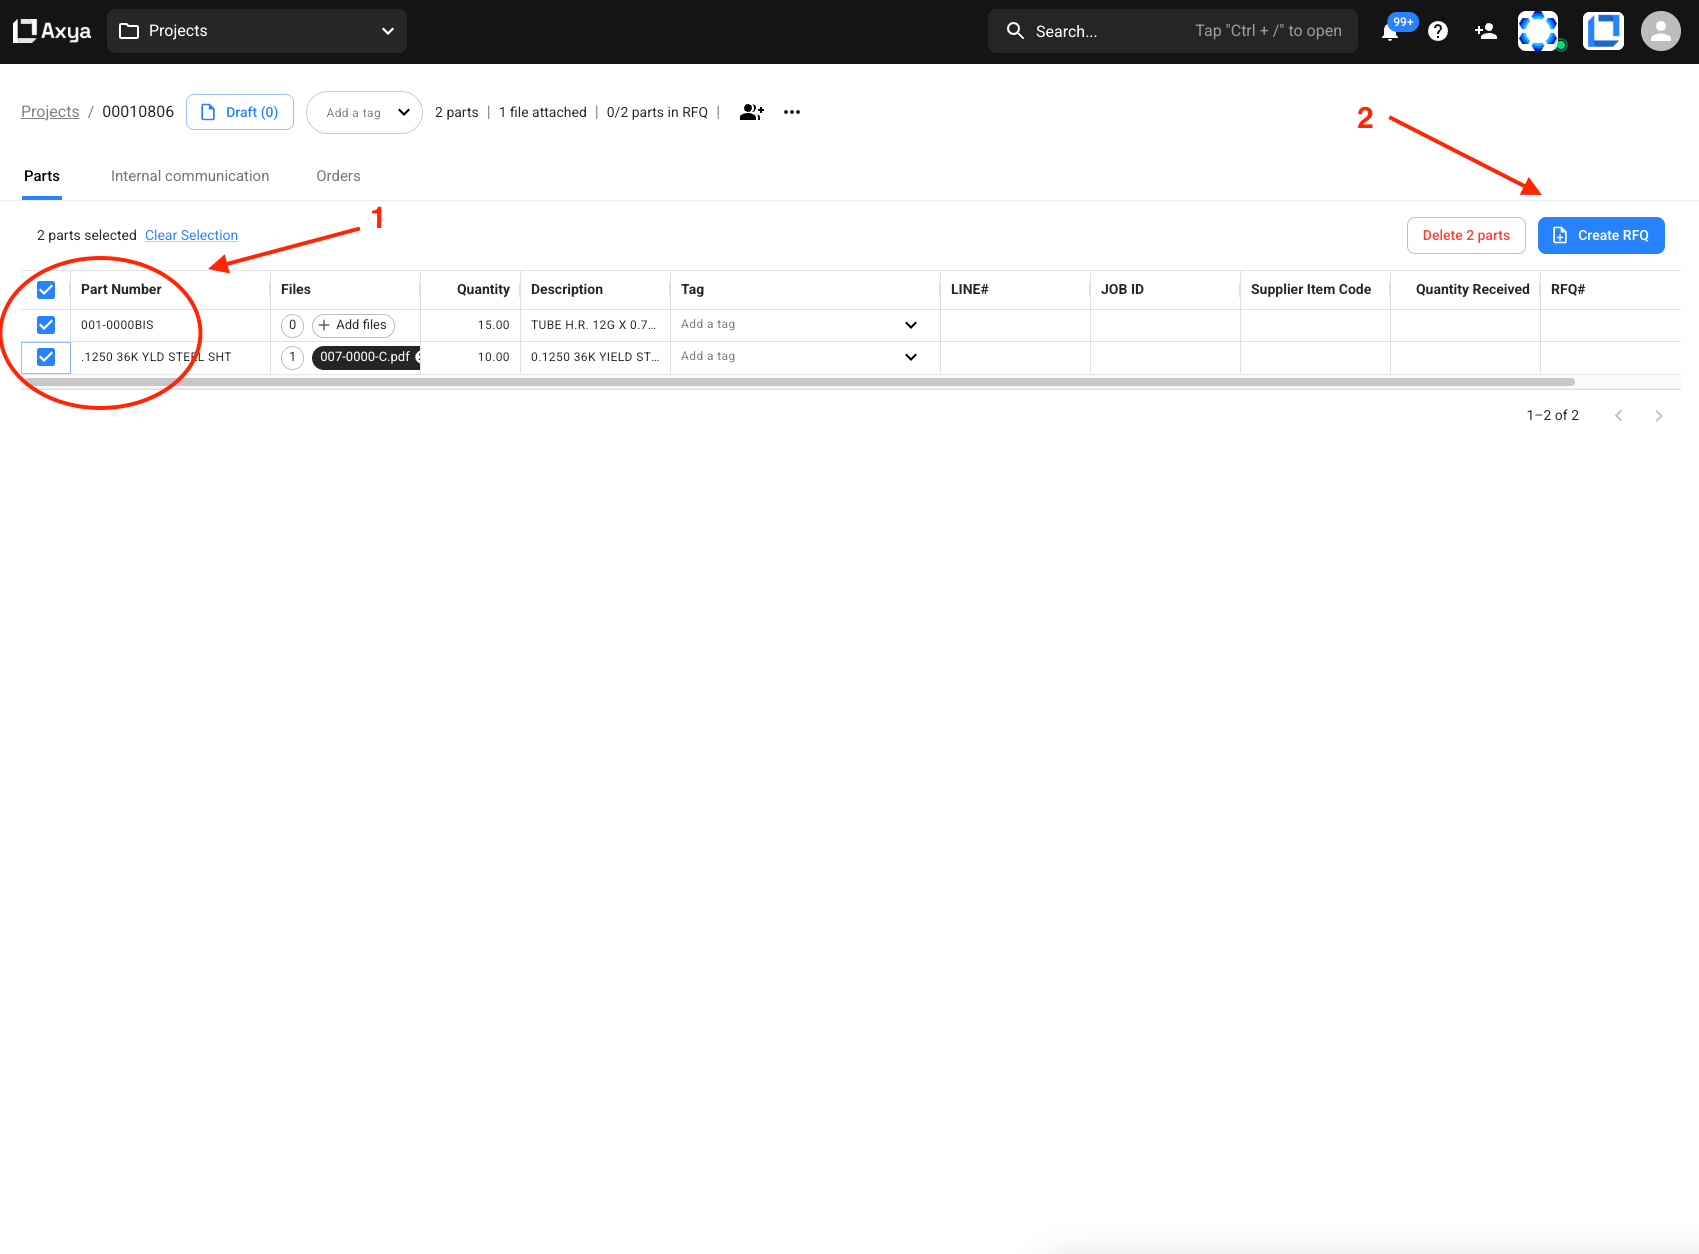Uncheck the .1250 36K YLD STEEL SHT checkbox
This screenshot has width=1699, height=1254.
point(46,357)
